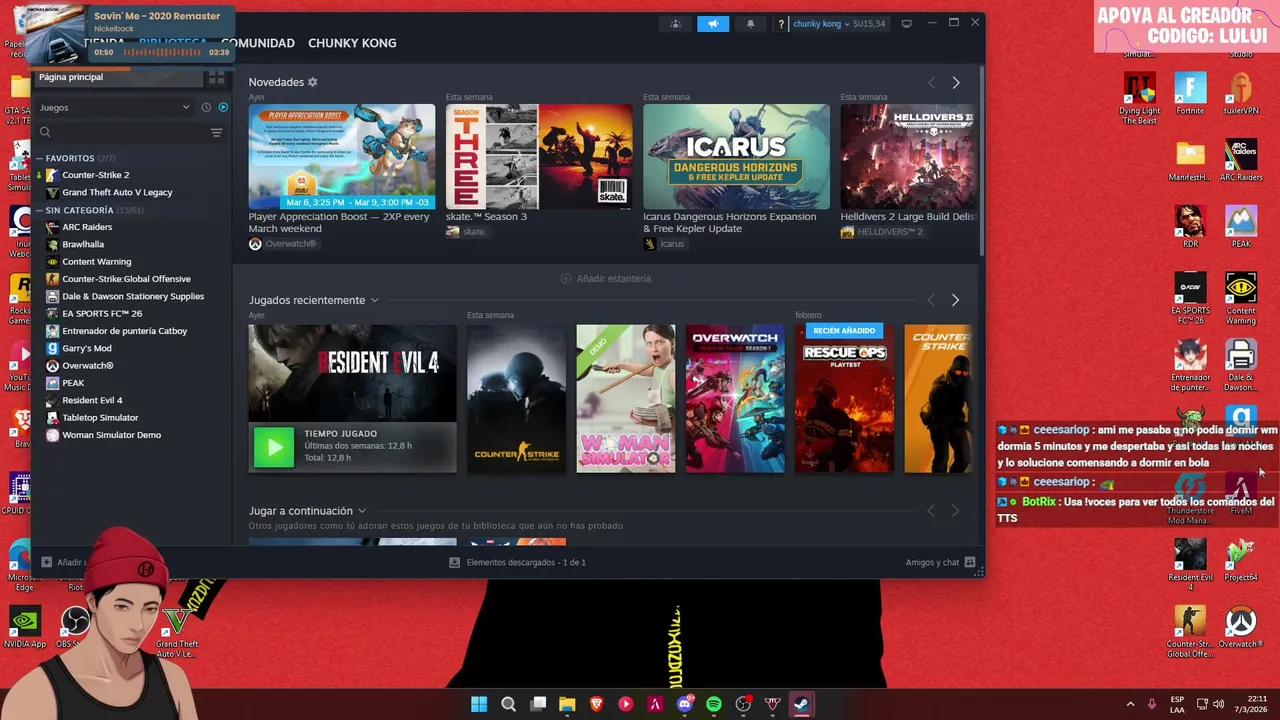Image resolution: width=1280 pixels, height=720 pixels.
Task: Open Icarus Dangerous Horizons news thumbnail
Action: (736, 156)
